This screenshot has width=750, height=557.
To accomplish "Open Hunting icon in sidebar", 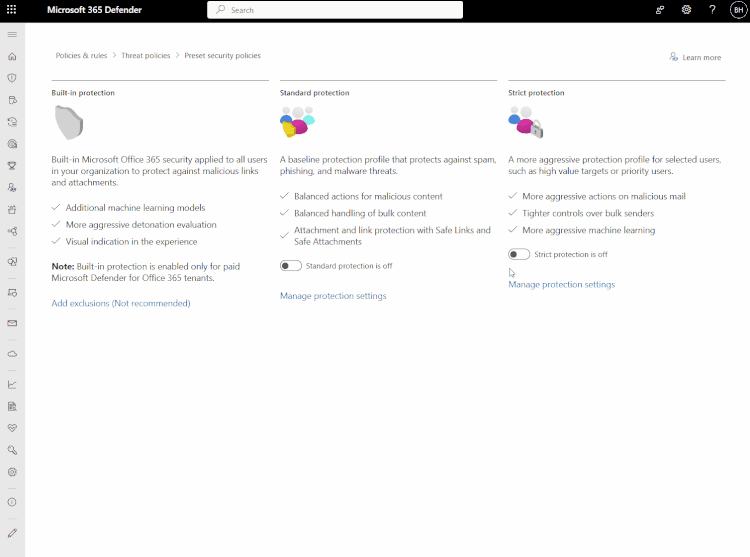I will pos(12,100).
